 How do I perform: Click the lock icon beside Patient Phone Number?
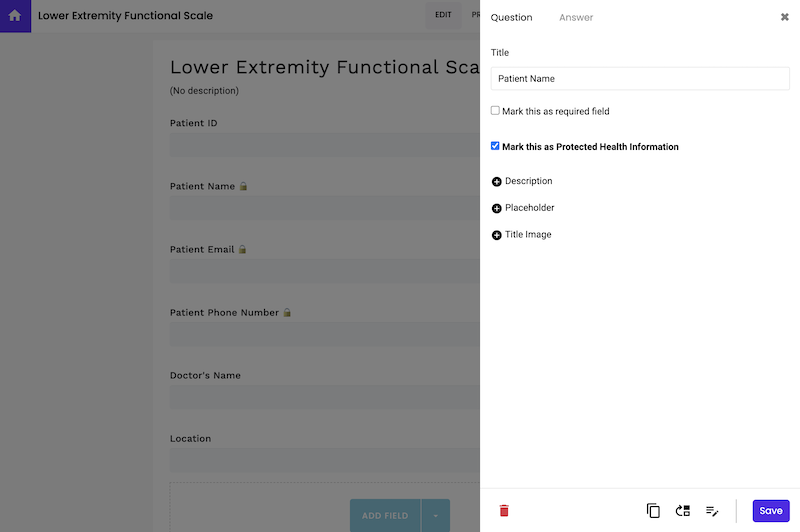[x=287, y=313]
